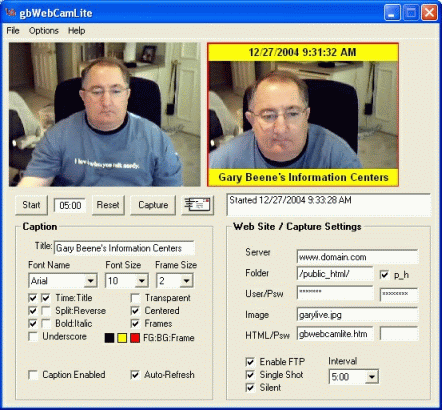Toggle the Split checkbox, first in Split:Reverse row
The width and height of the screenshot is (442, 410).
pos(33,311)
